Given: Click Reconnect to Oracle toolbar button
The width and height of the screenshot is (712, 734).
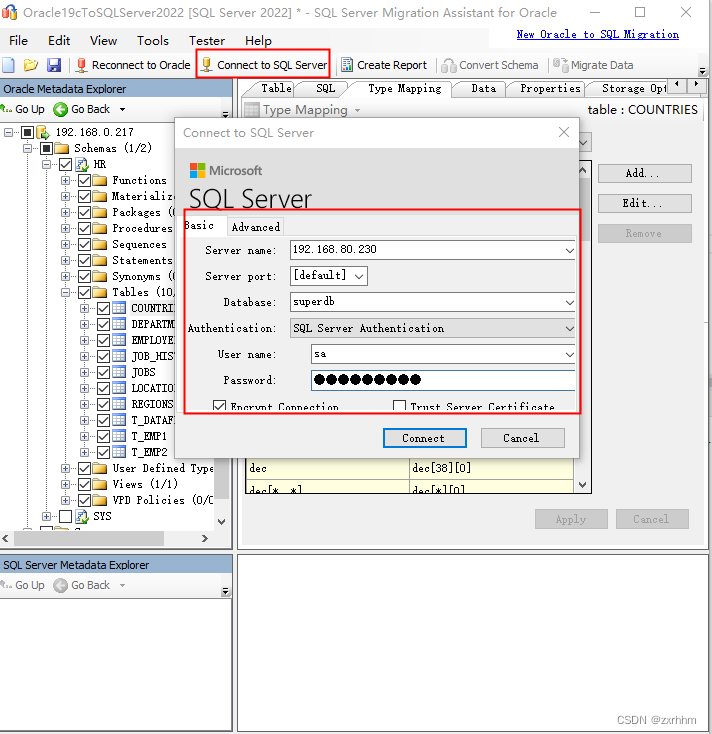Looking at the screenshot, I should (133, 65).
